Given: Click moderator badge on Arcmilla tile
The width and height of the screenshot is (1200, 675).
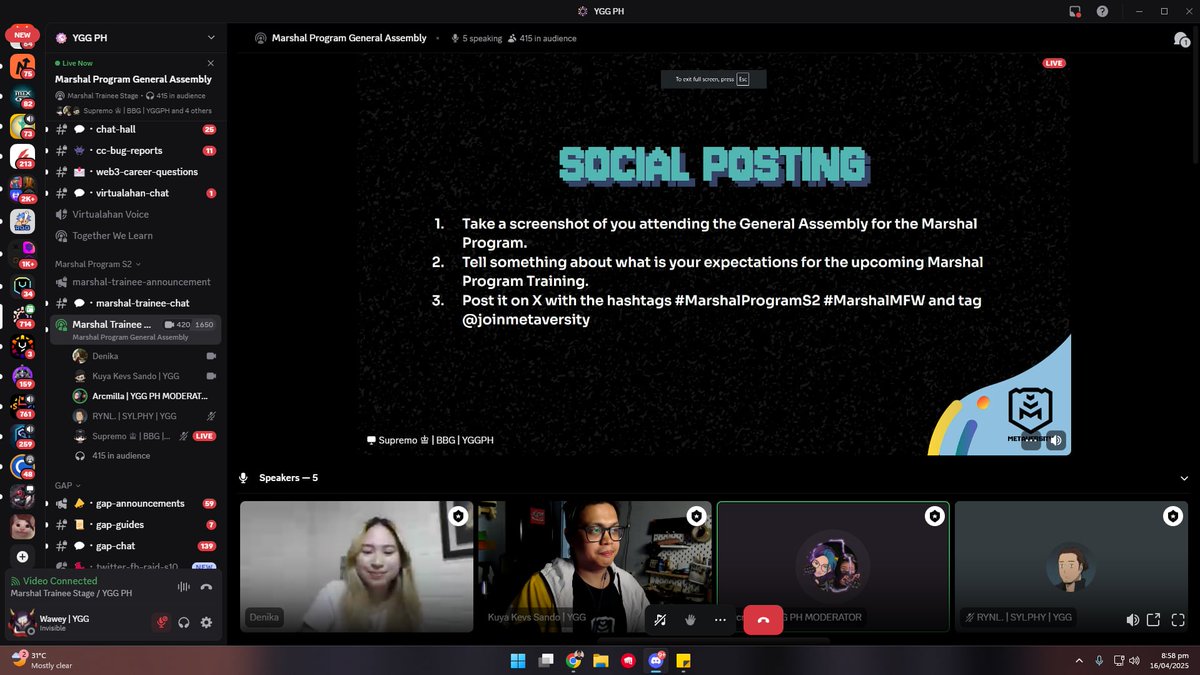Looking at the screenshot, I should (x=934, y=516).
